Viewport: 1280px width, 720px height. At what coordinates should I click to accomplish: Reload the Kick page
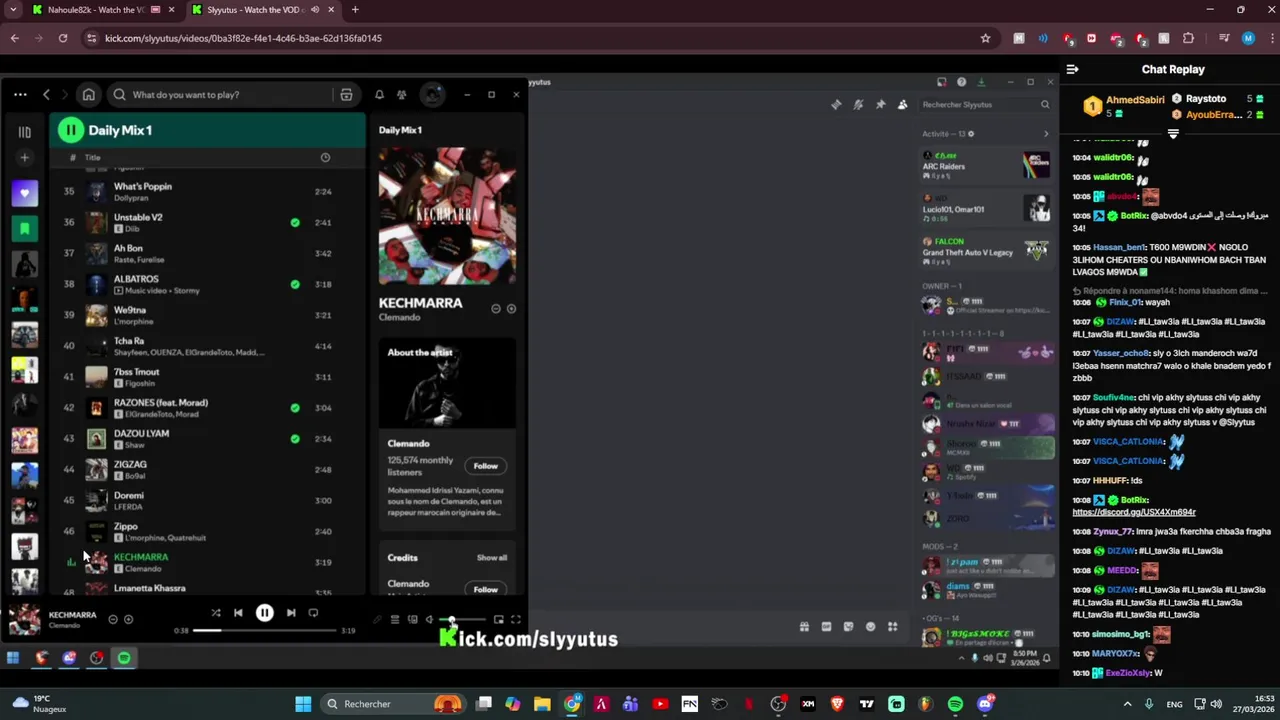click(62, 38)
